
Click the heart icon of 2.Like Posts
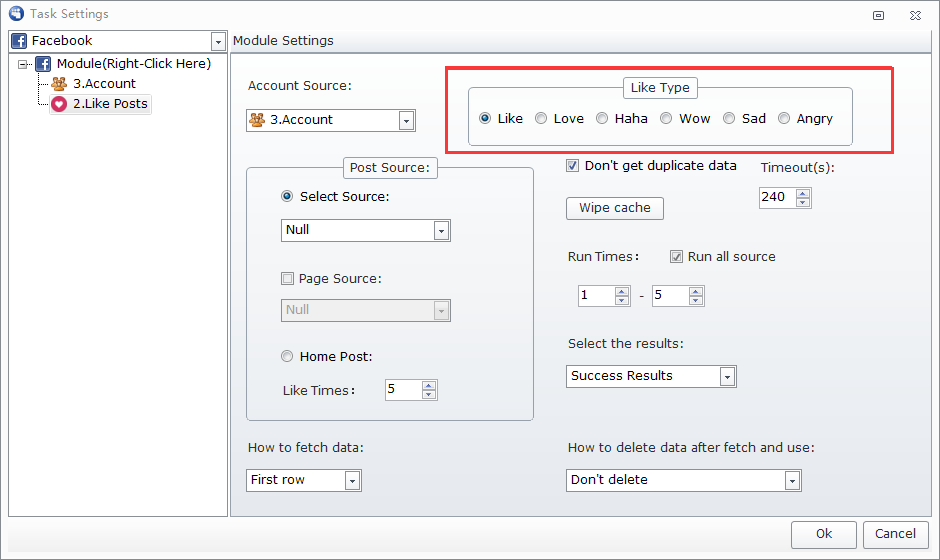coord(59,104)
